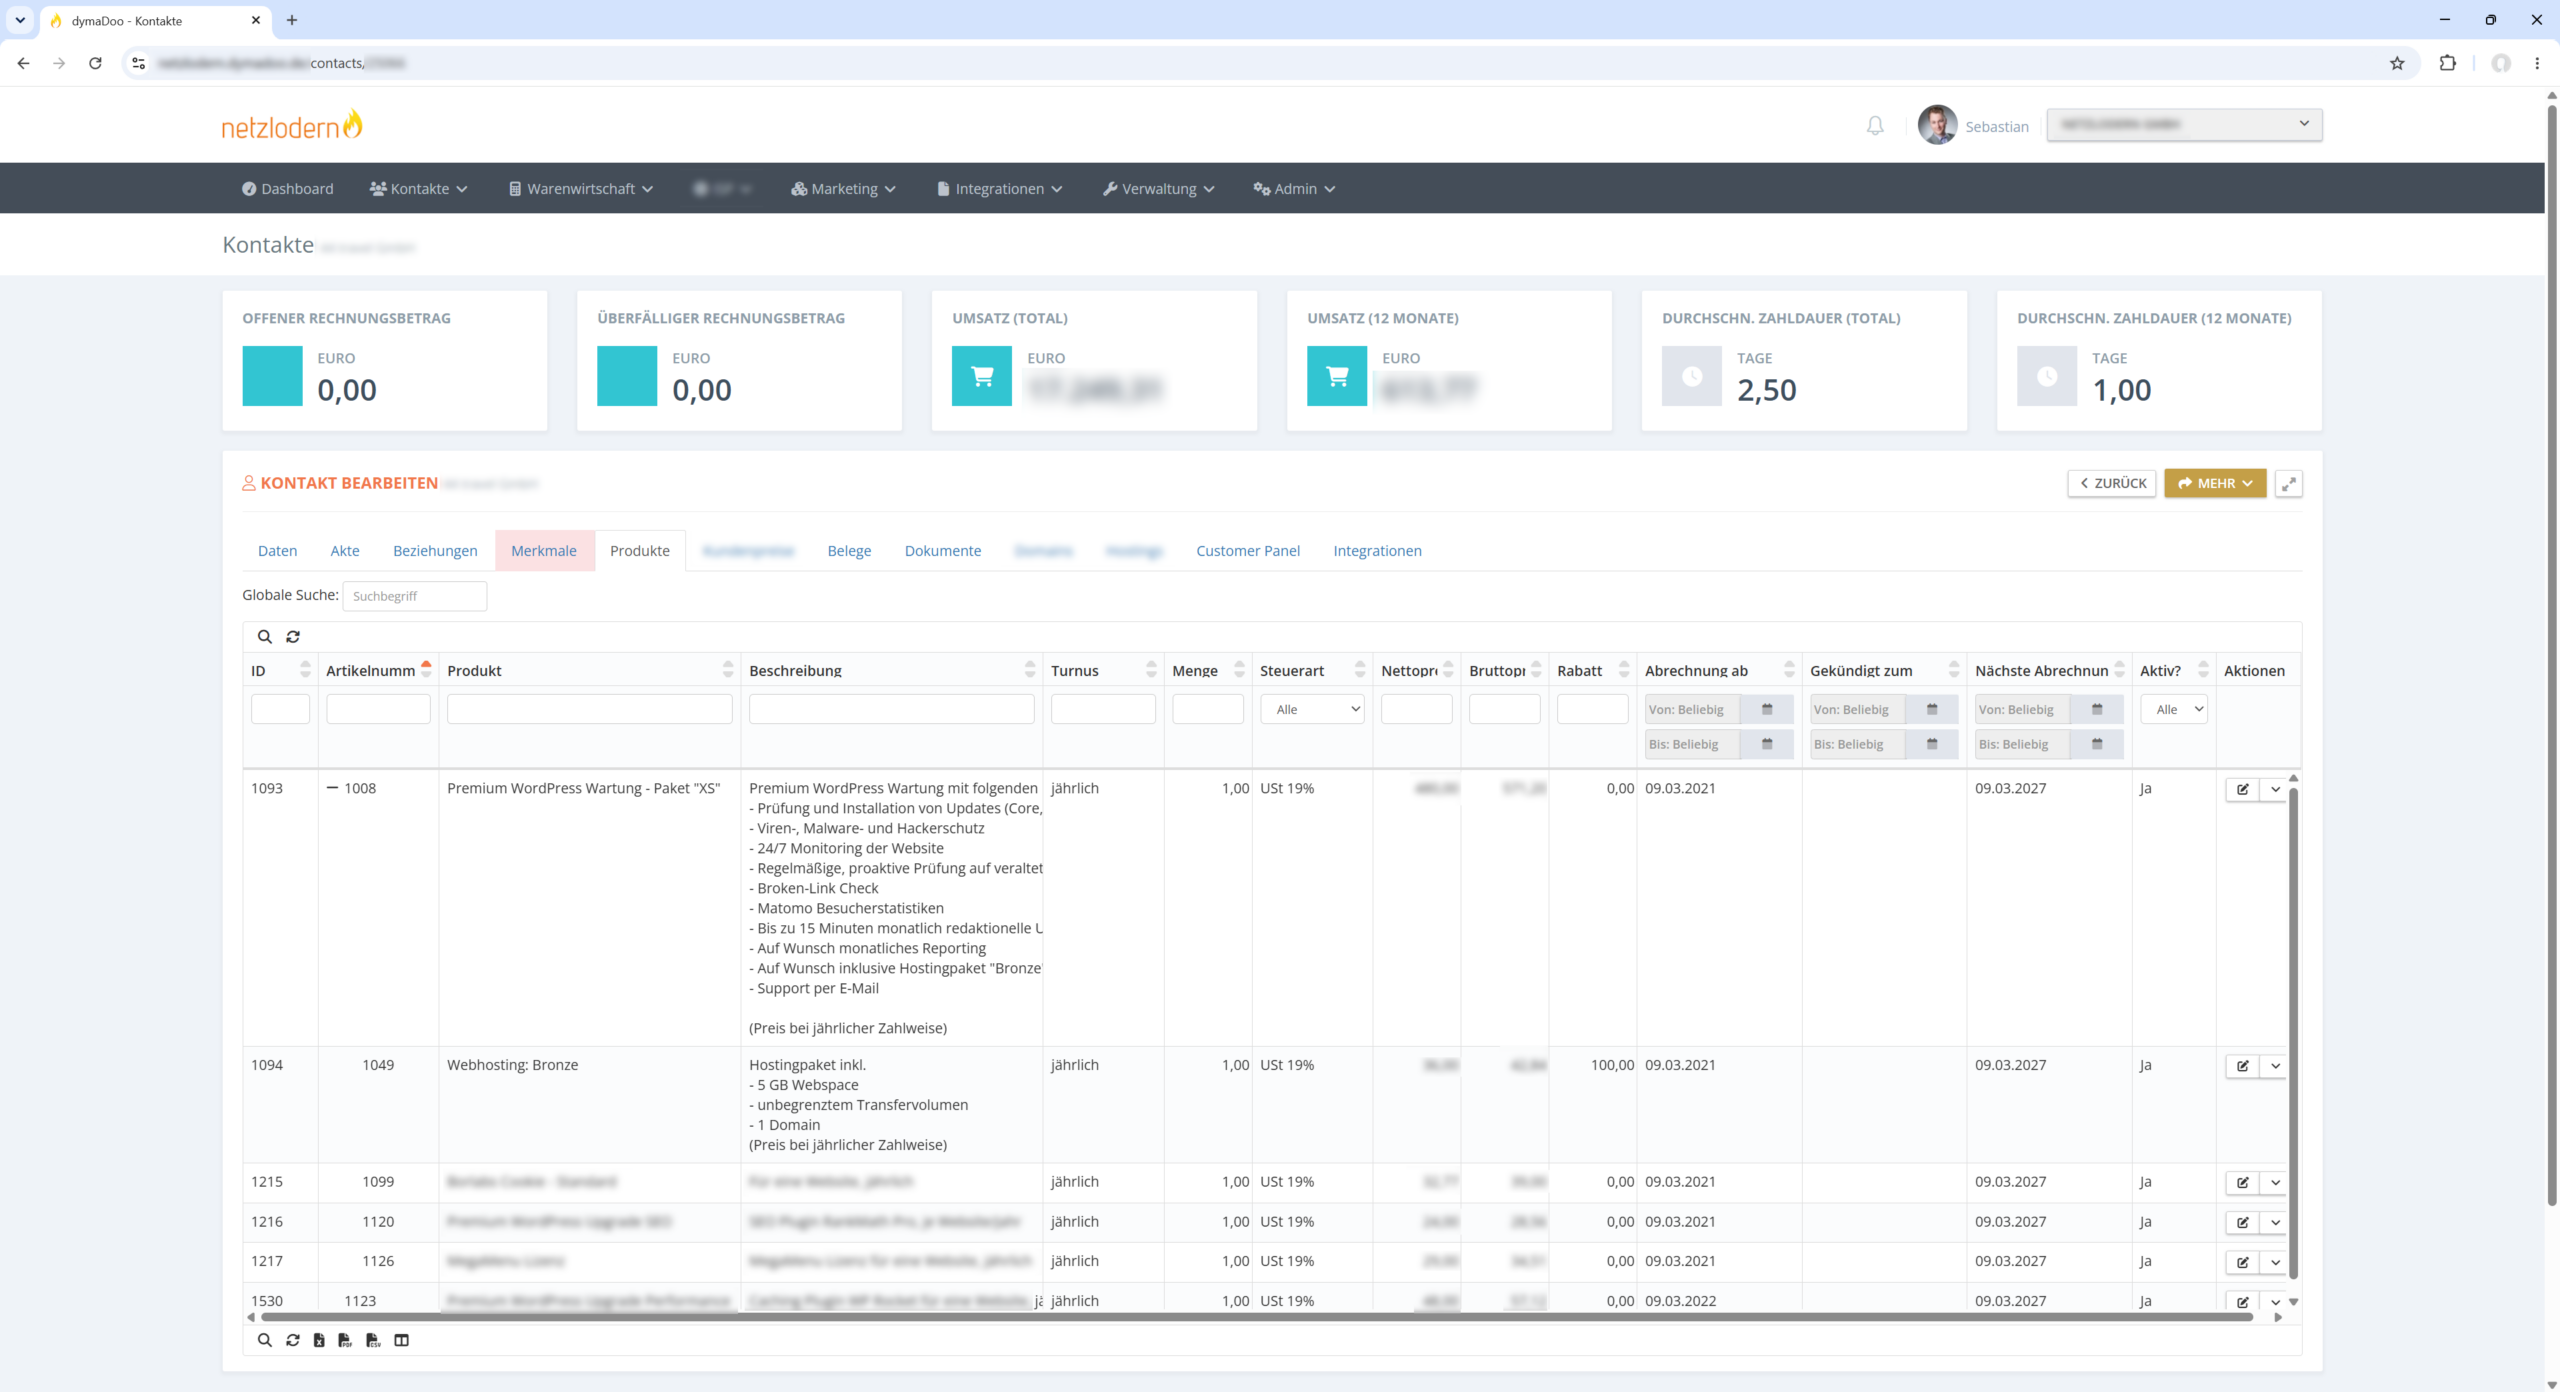Sort table by Produkt column
This screenshot has height=1392, width=2560.
[589, 671]
